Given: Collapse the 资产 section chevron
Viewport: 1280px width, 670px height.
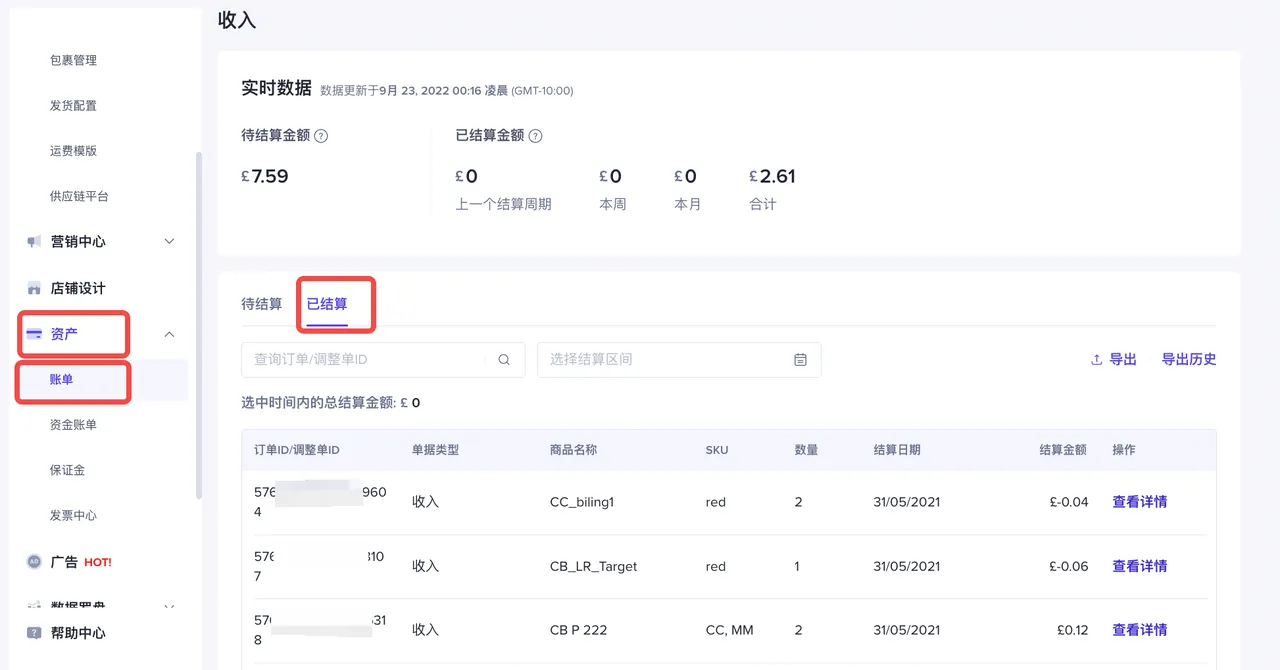Looking at the screenshot, I should click(169, 334).
